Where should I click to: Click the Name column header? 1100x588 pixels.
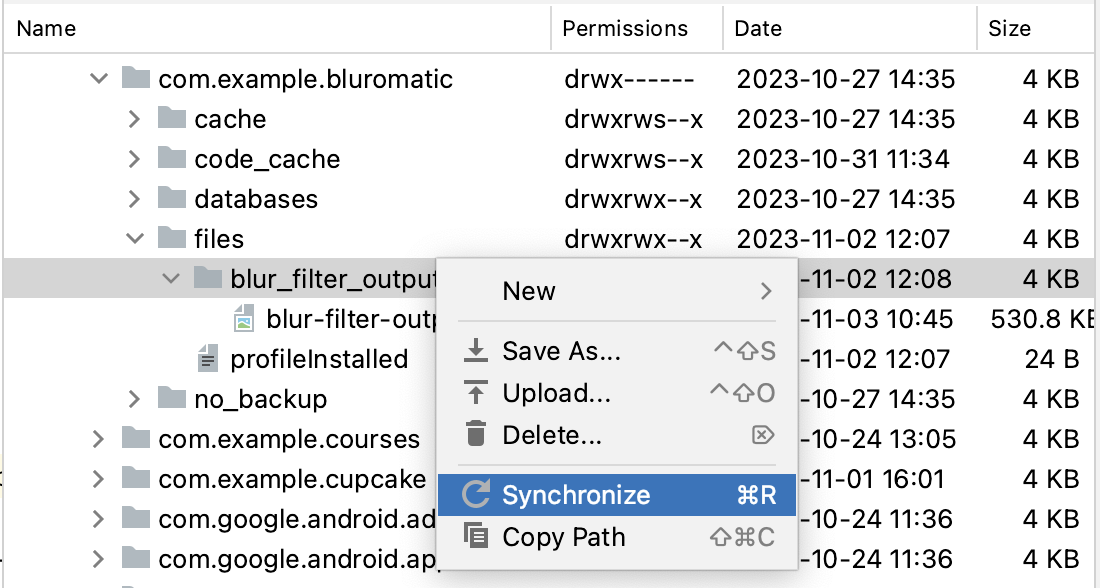coord(47,29)
